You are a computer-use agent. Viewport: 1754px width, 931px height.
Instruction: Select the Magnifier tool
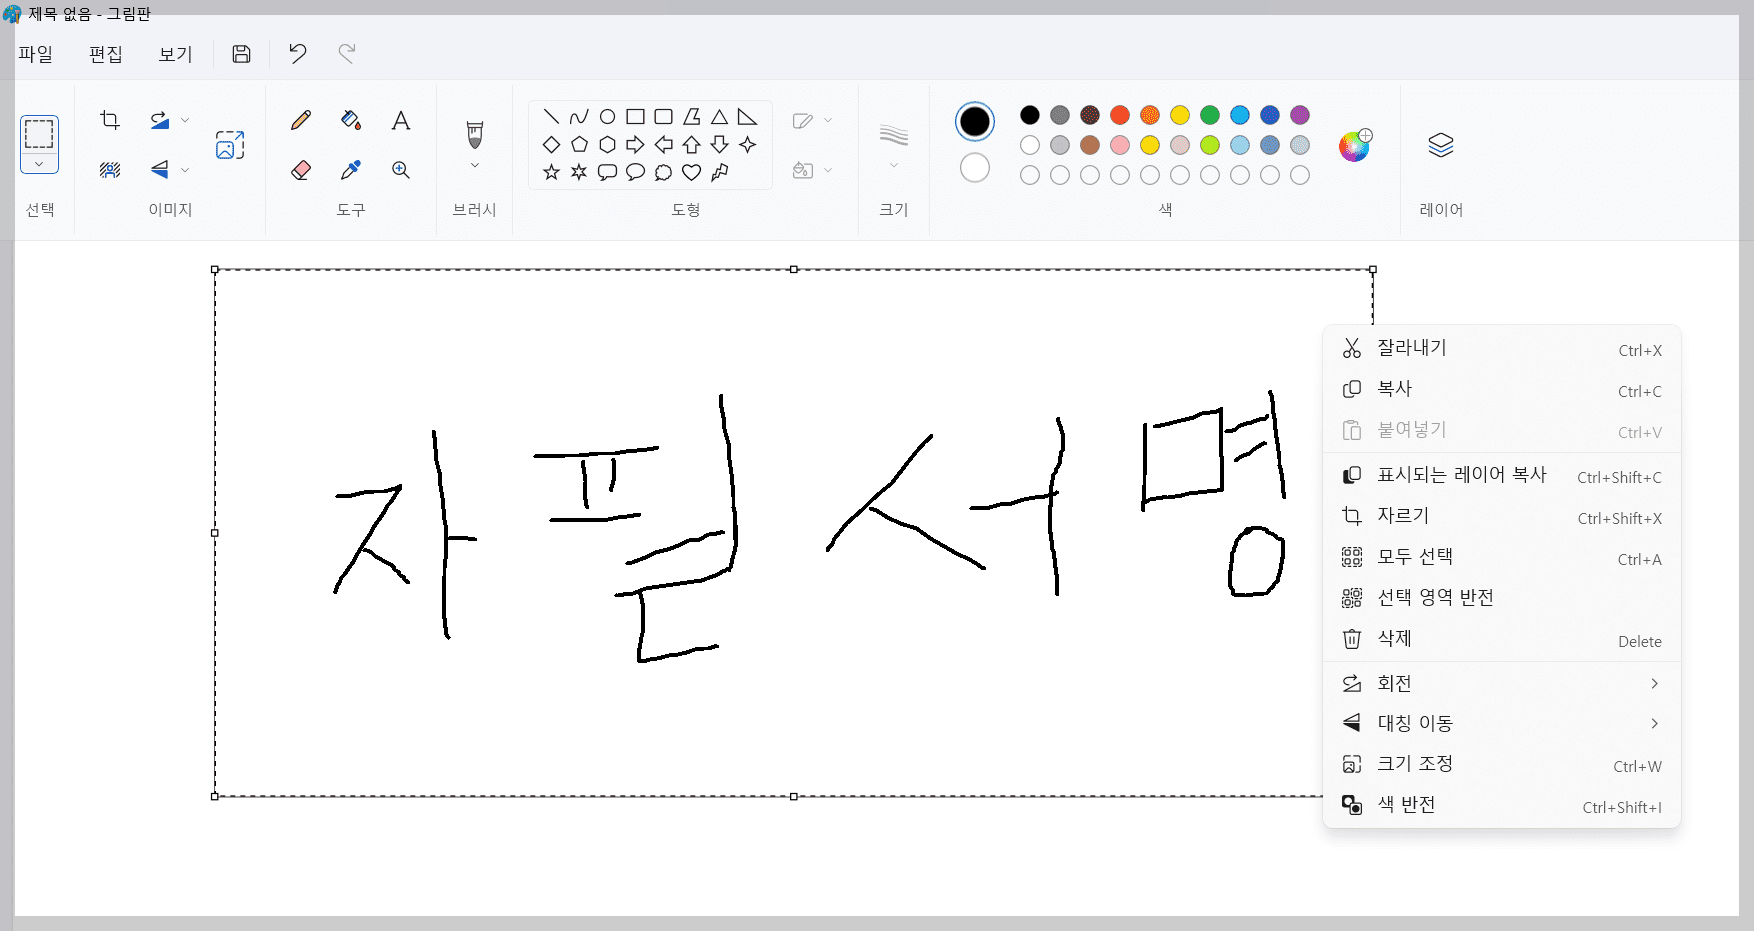point(401,170)
